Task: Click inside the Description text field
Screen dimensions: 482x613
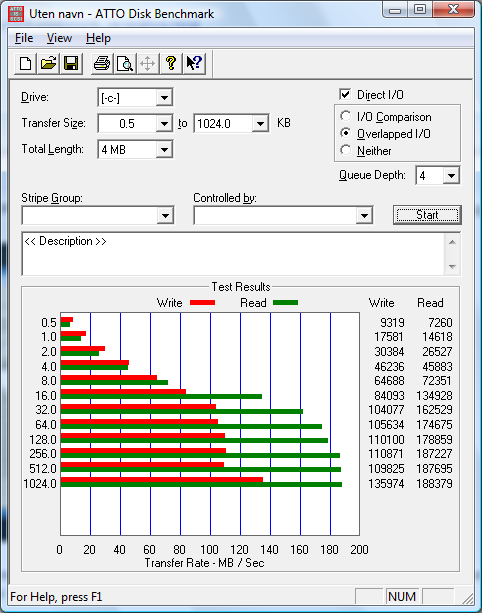Action: tap(233, 254)
